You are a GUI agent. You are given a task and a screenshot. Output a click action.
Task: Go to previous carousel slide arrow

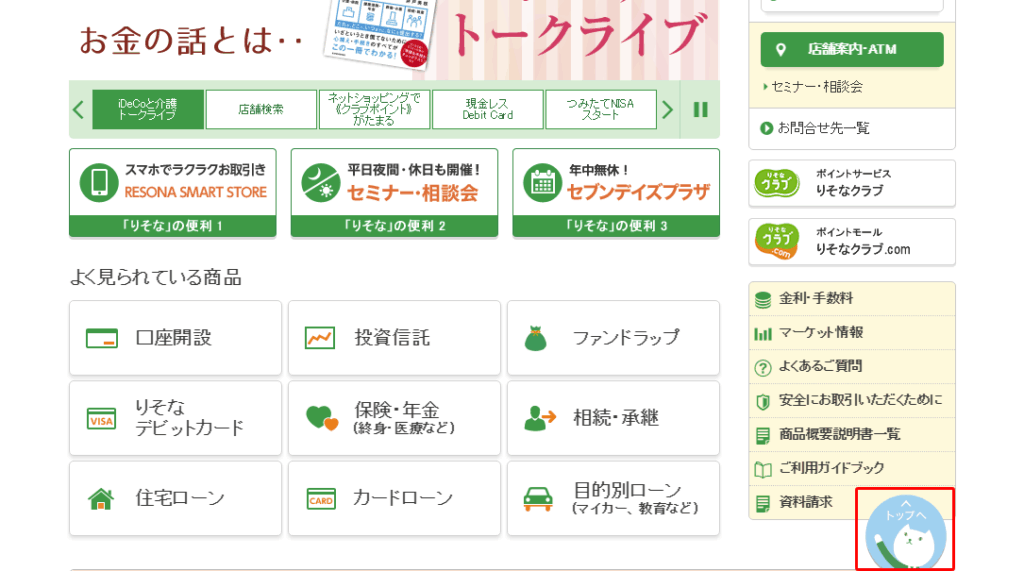click(79, 110)
